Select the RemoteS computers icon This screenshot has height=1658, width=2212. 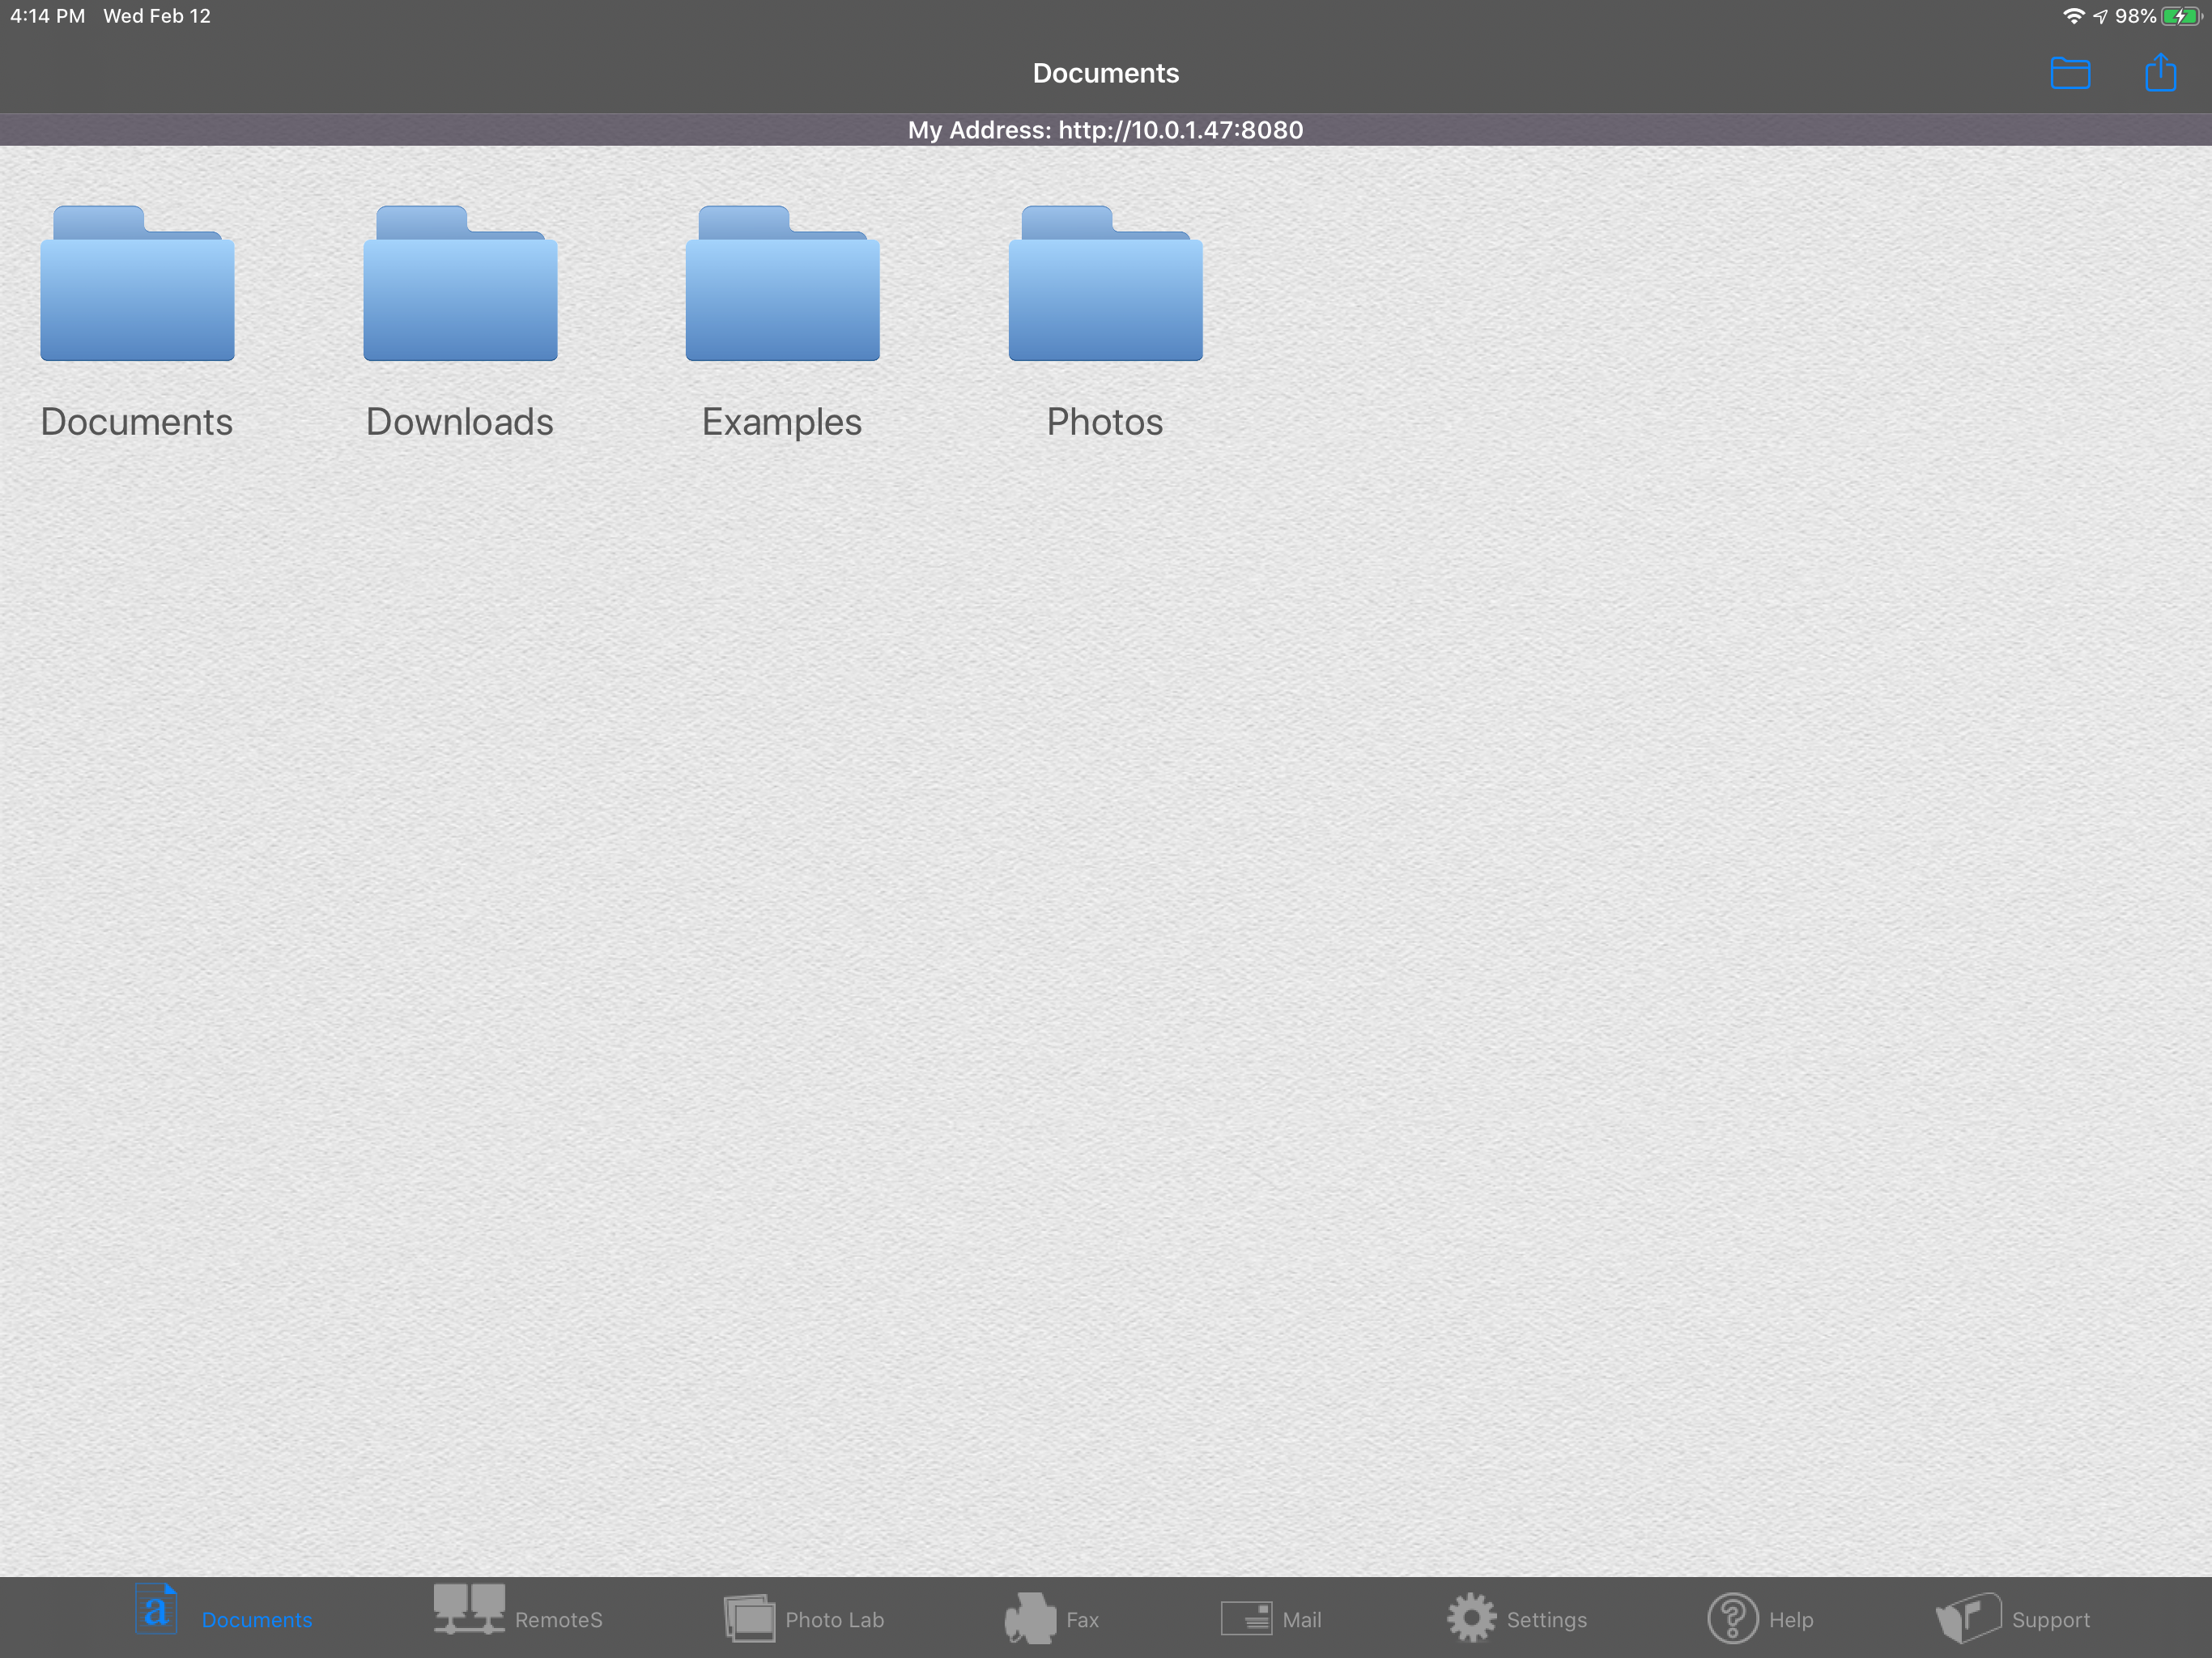(x=469, y=1609)
